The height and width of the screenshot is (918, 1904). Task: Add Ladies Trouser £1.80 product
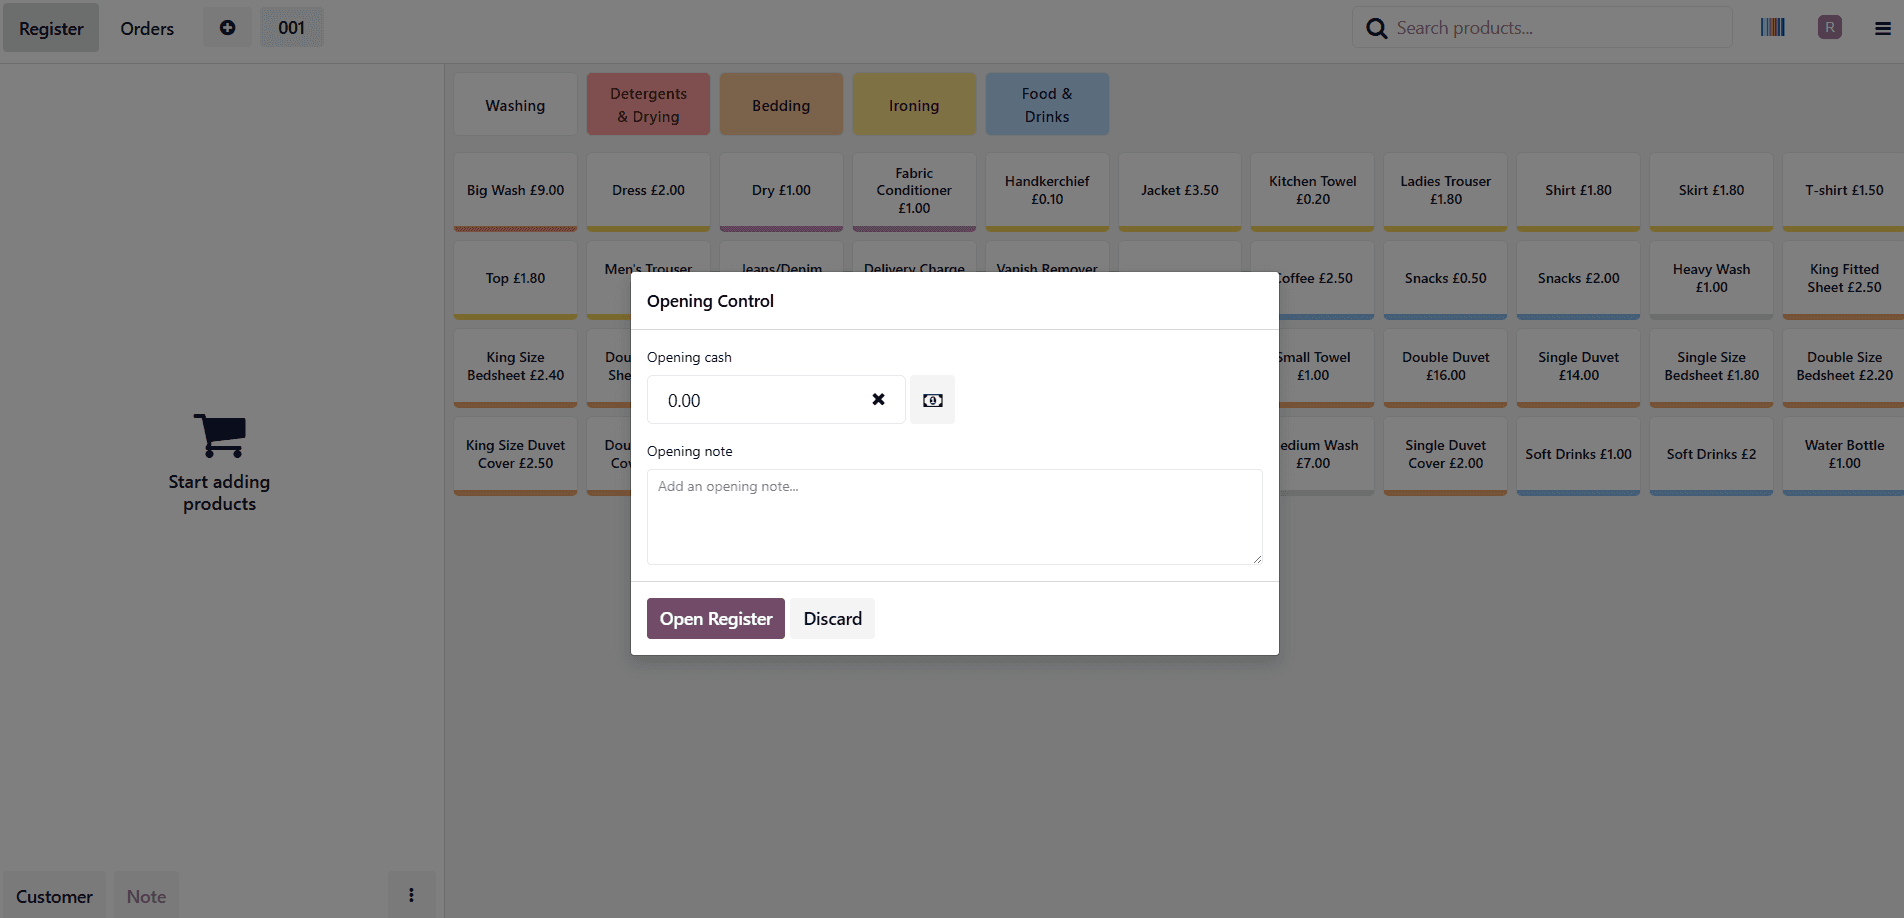tap(1446, 191)
